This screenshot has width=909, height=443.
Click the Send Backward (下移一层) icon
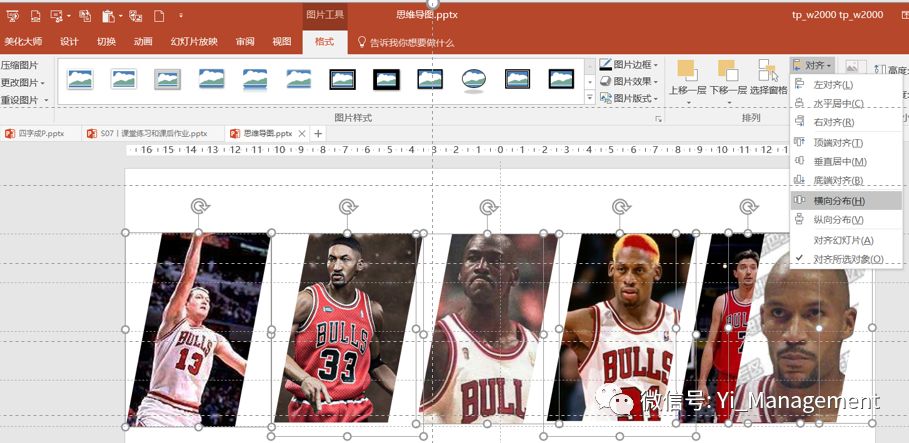[728, 70]
